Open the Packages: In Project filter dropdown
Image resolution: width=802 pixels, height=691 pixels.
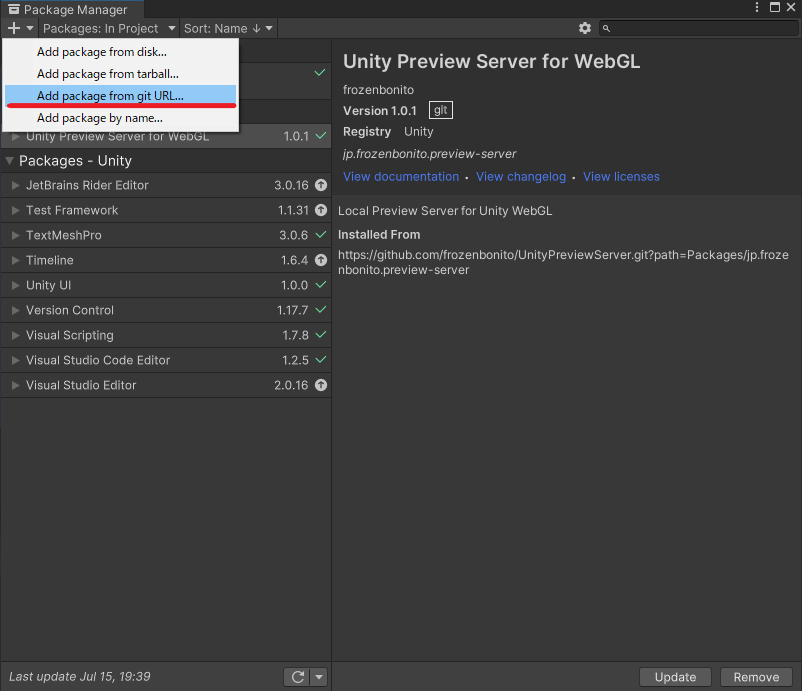click(105, 28)
